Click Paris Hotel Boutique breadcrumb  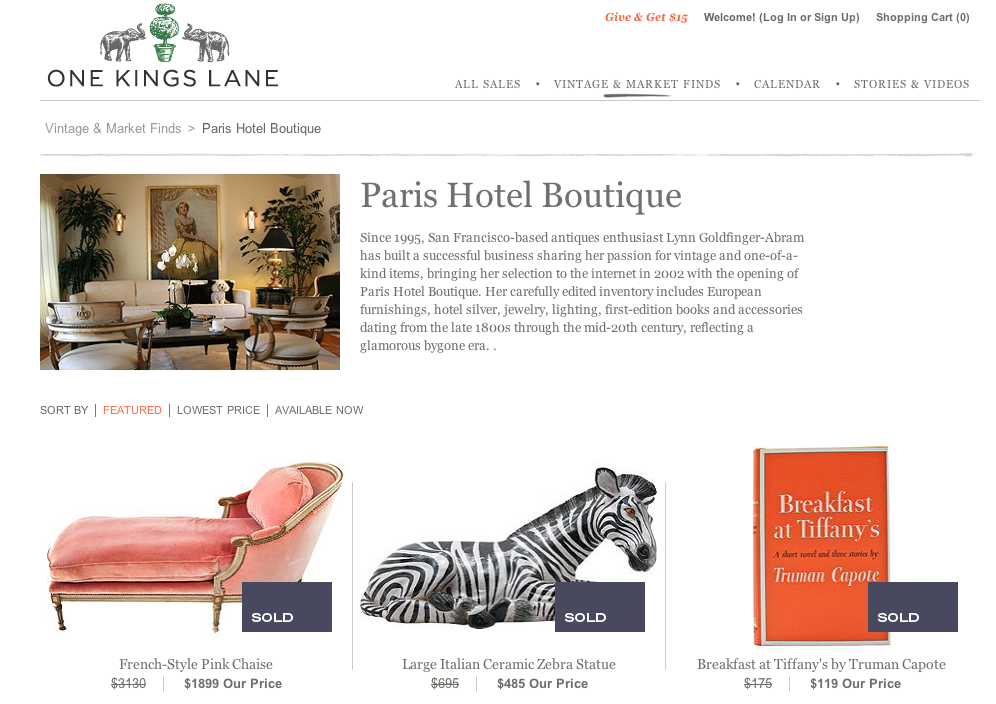(261, 128)
